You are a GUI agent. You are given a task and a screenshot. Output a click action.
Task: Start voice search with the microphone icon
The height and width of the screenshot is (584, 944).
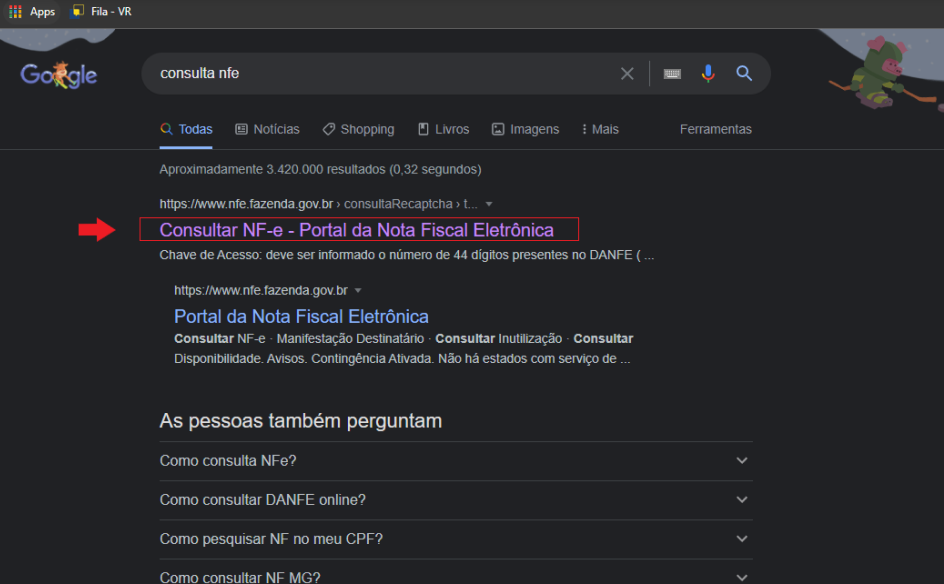pos(708,73)
